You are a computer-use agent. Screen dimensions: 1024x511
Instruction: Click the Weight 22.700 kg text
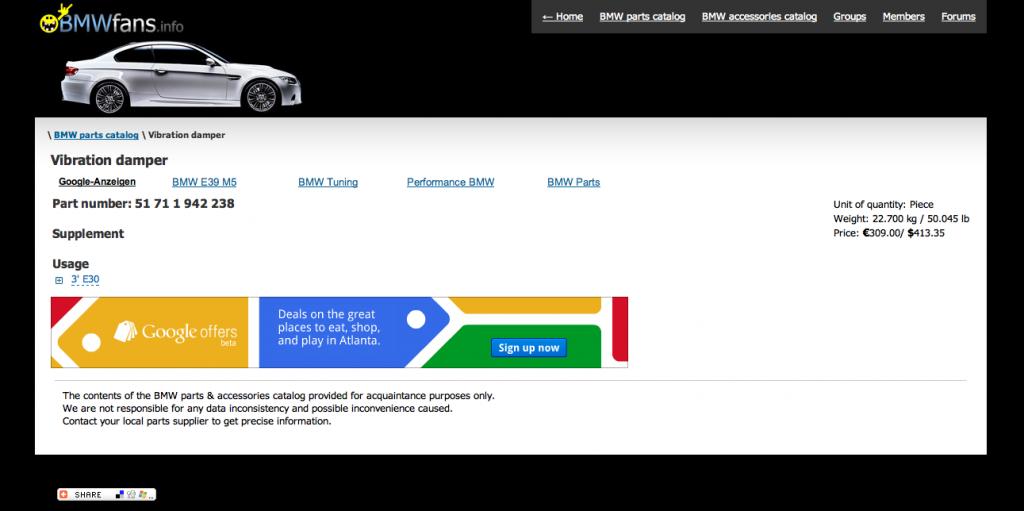pyautogui.click(x=901, y=219)
